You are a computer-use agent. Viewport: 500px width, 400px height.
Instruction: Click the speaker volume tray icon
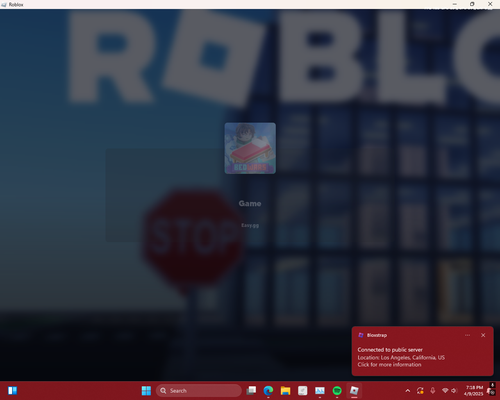454,391
